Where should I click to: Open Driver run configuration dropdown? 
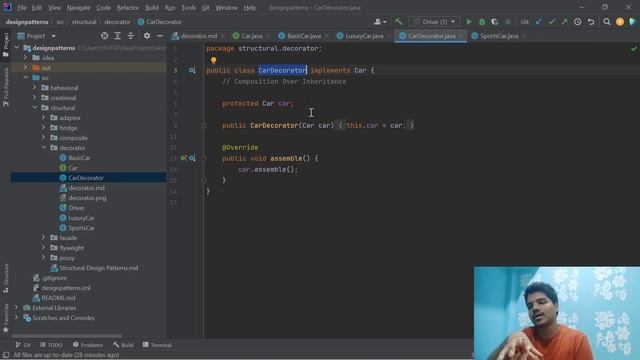pos(434,22)
